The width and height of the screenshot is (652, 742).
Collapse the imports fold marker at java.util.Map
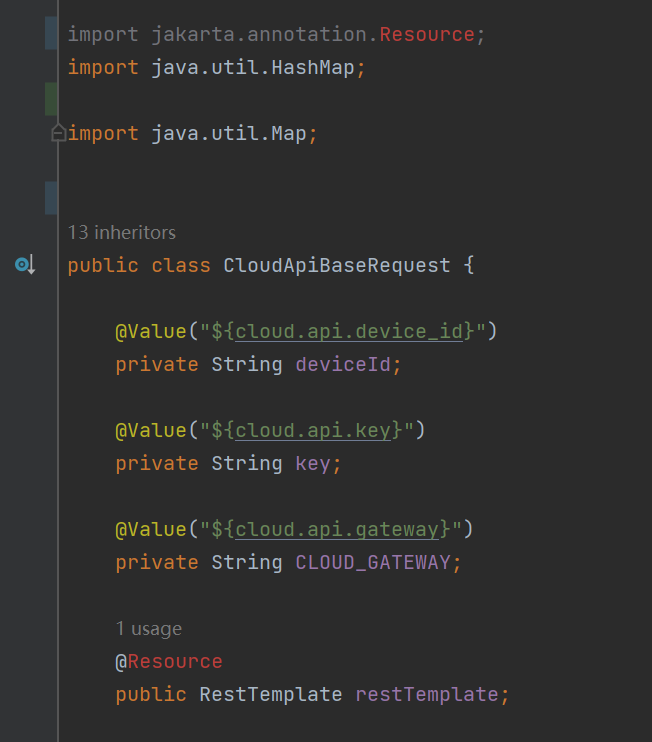(58, 133)
